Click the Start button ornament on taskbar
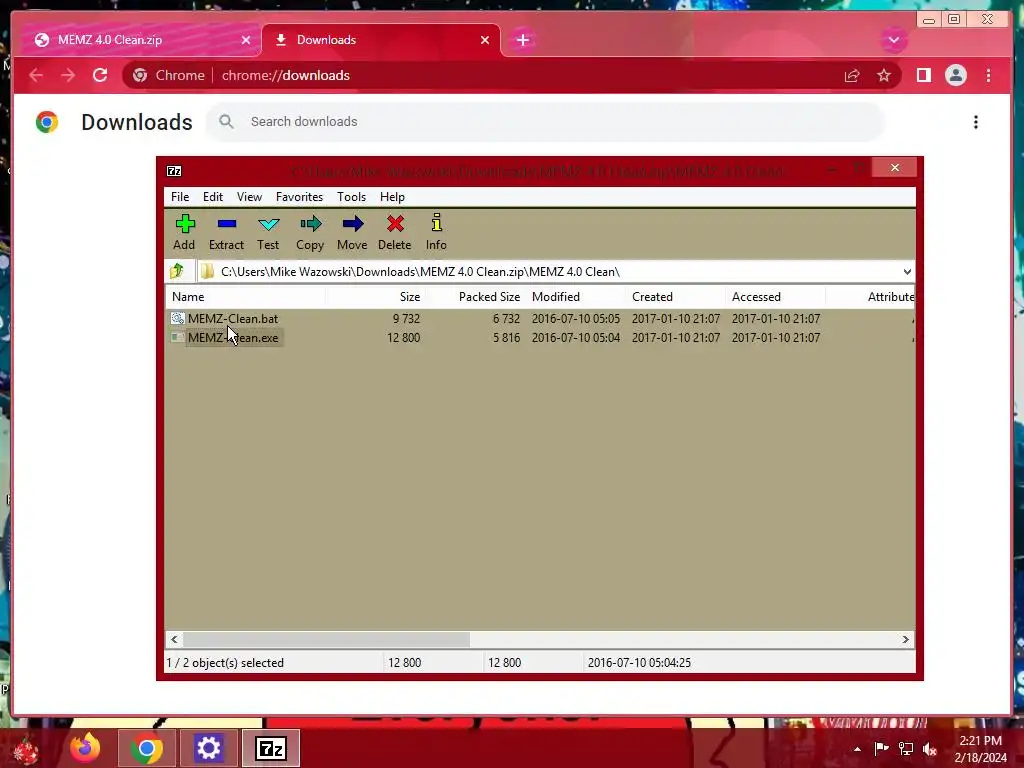 [x=26, y=749]
